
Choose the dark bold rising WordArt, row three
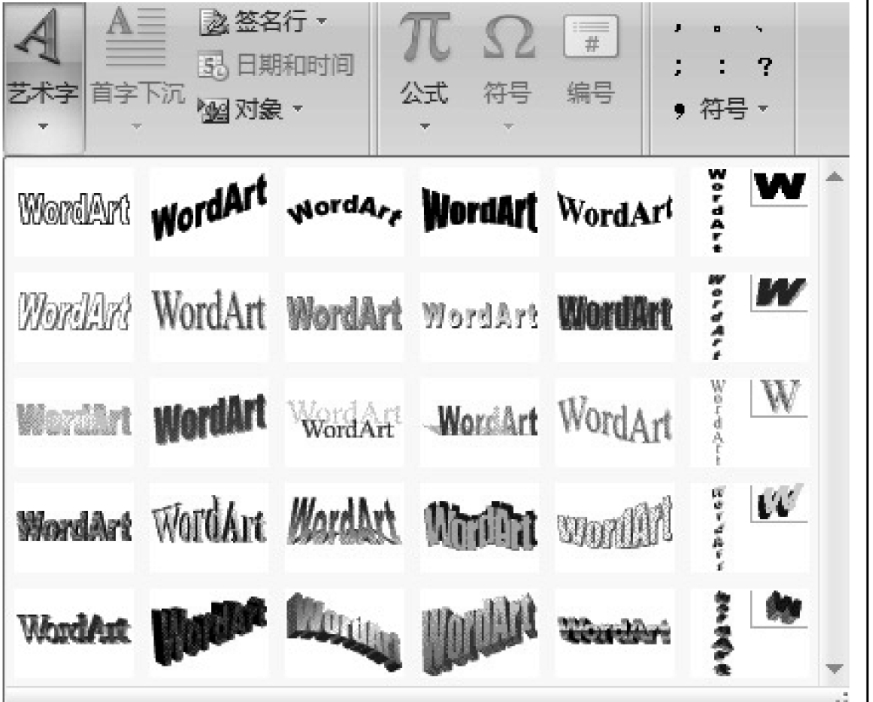[209, 421]
